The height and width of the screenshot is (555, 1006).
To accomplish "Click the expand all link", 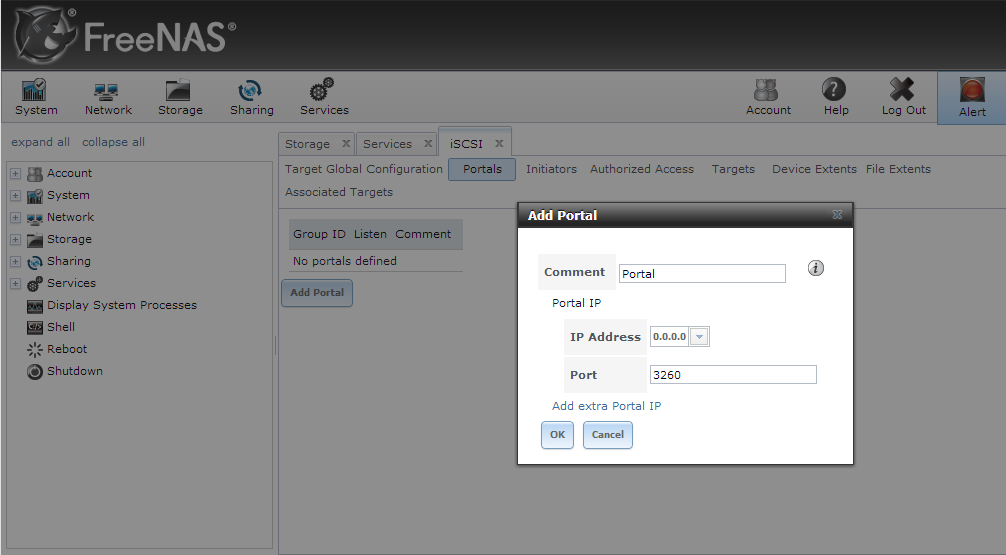I will 40,142.
